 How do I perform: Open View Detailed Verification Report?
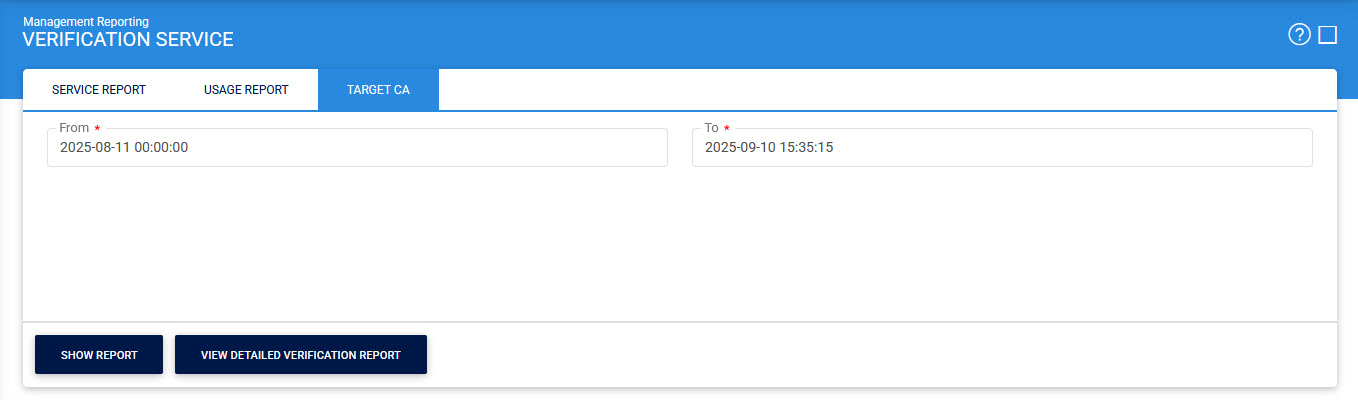pyautogui.click(x=301, y=355)
